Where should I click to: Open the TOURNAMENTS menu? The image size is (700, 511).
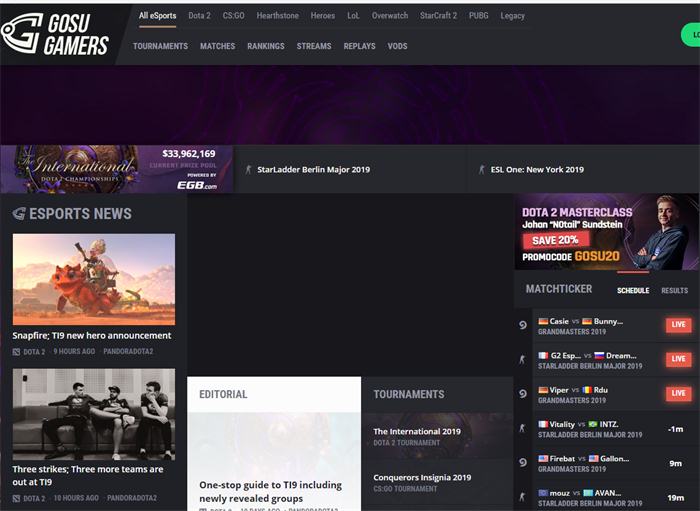tap(160, 46)
